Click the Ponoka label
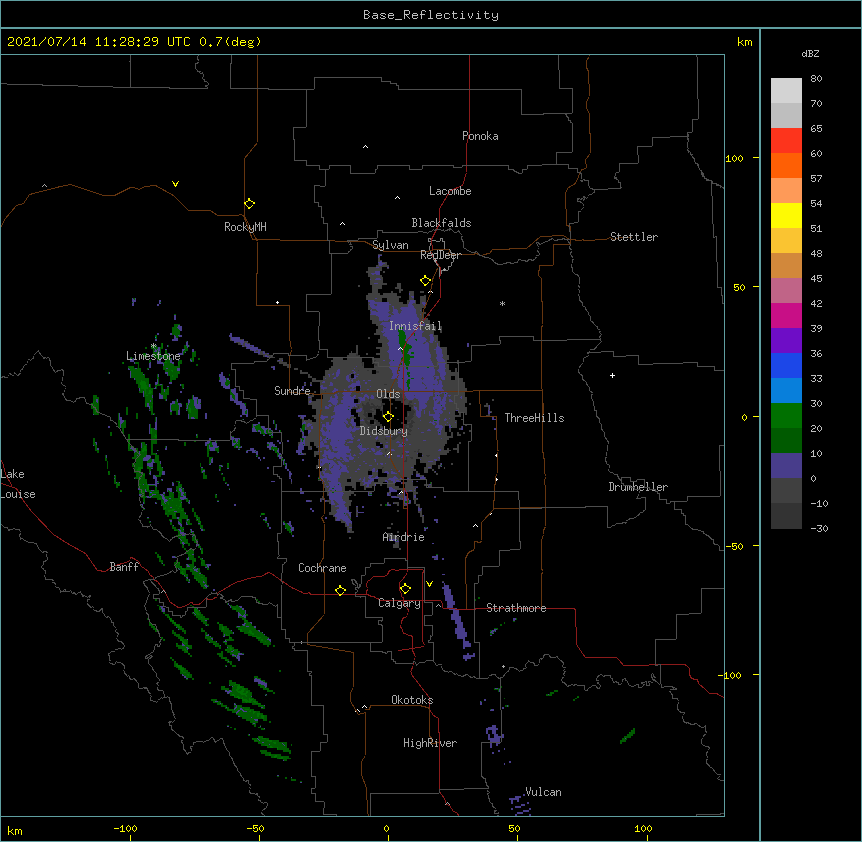This screenshot has height=842, width=862. 480,136
